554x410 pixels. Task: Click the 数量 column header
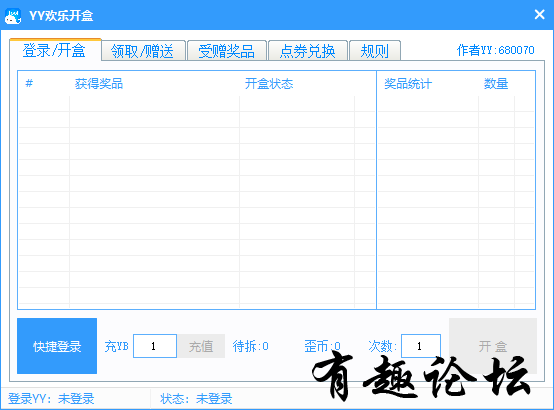click(496, 84)
